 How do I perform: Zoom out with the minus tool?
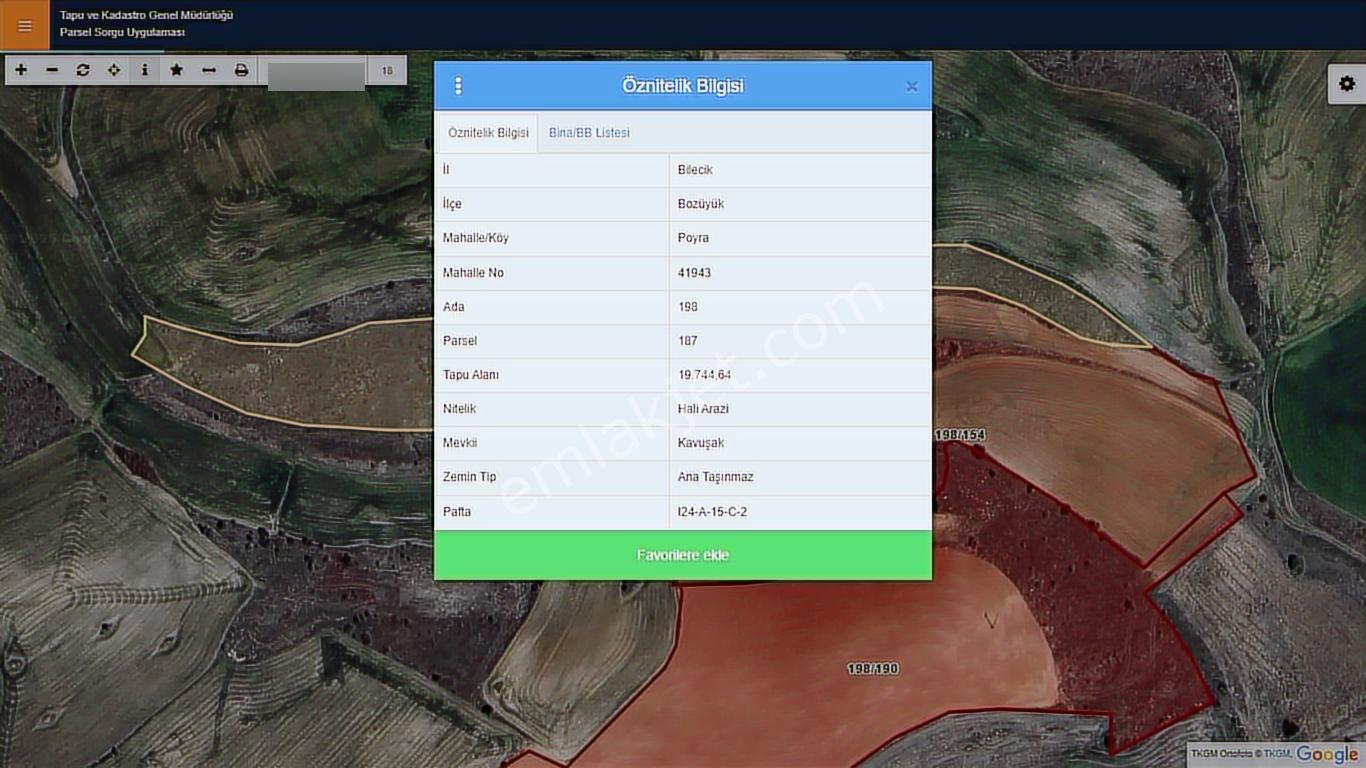point(52,70)
